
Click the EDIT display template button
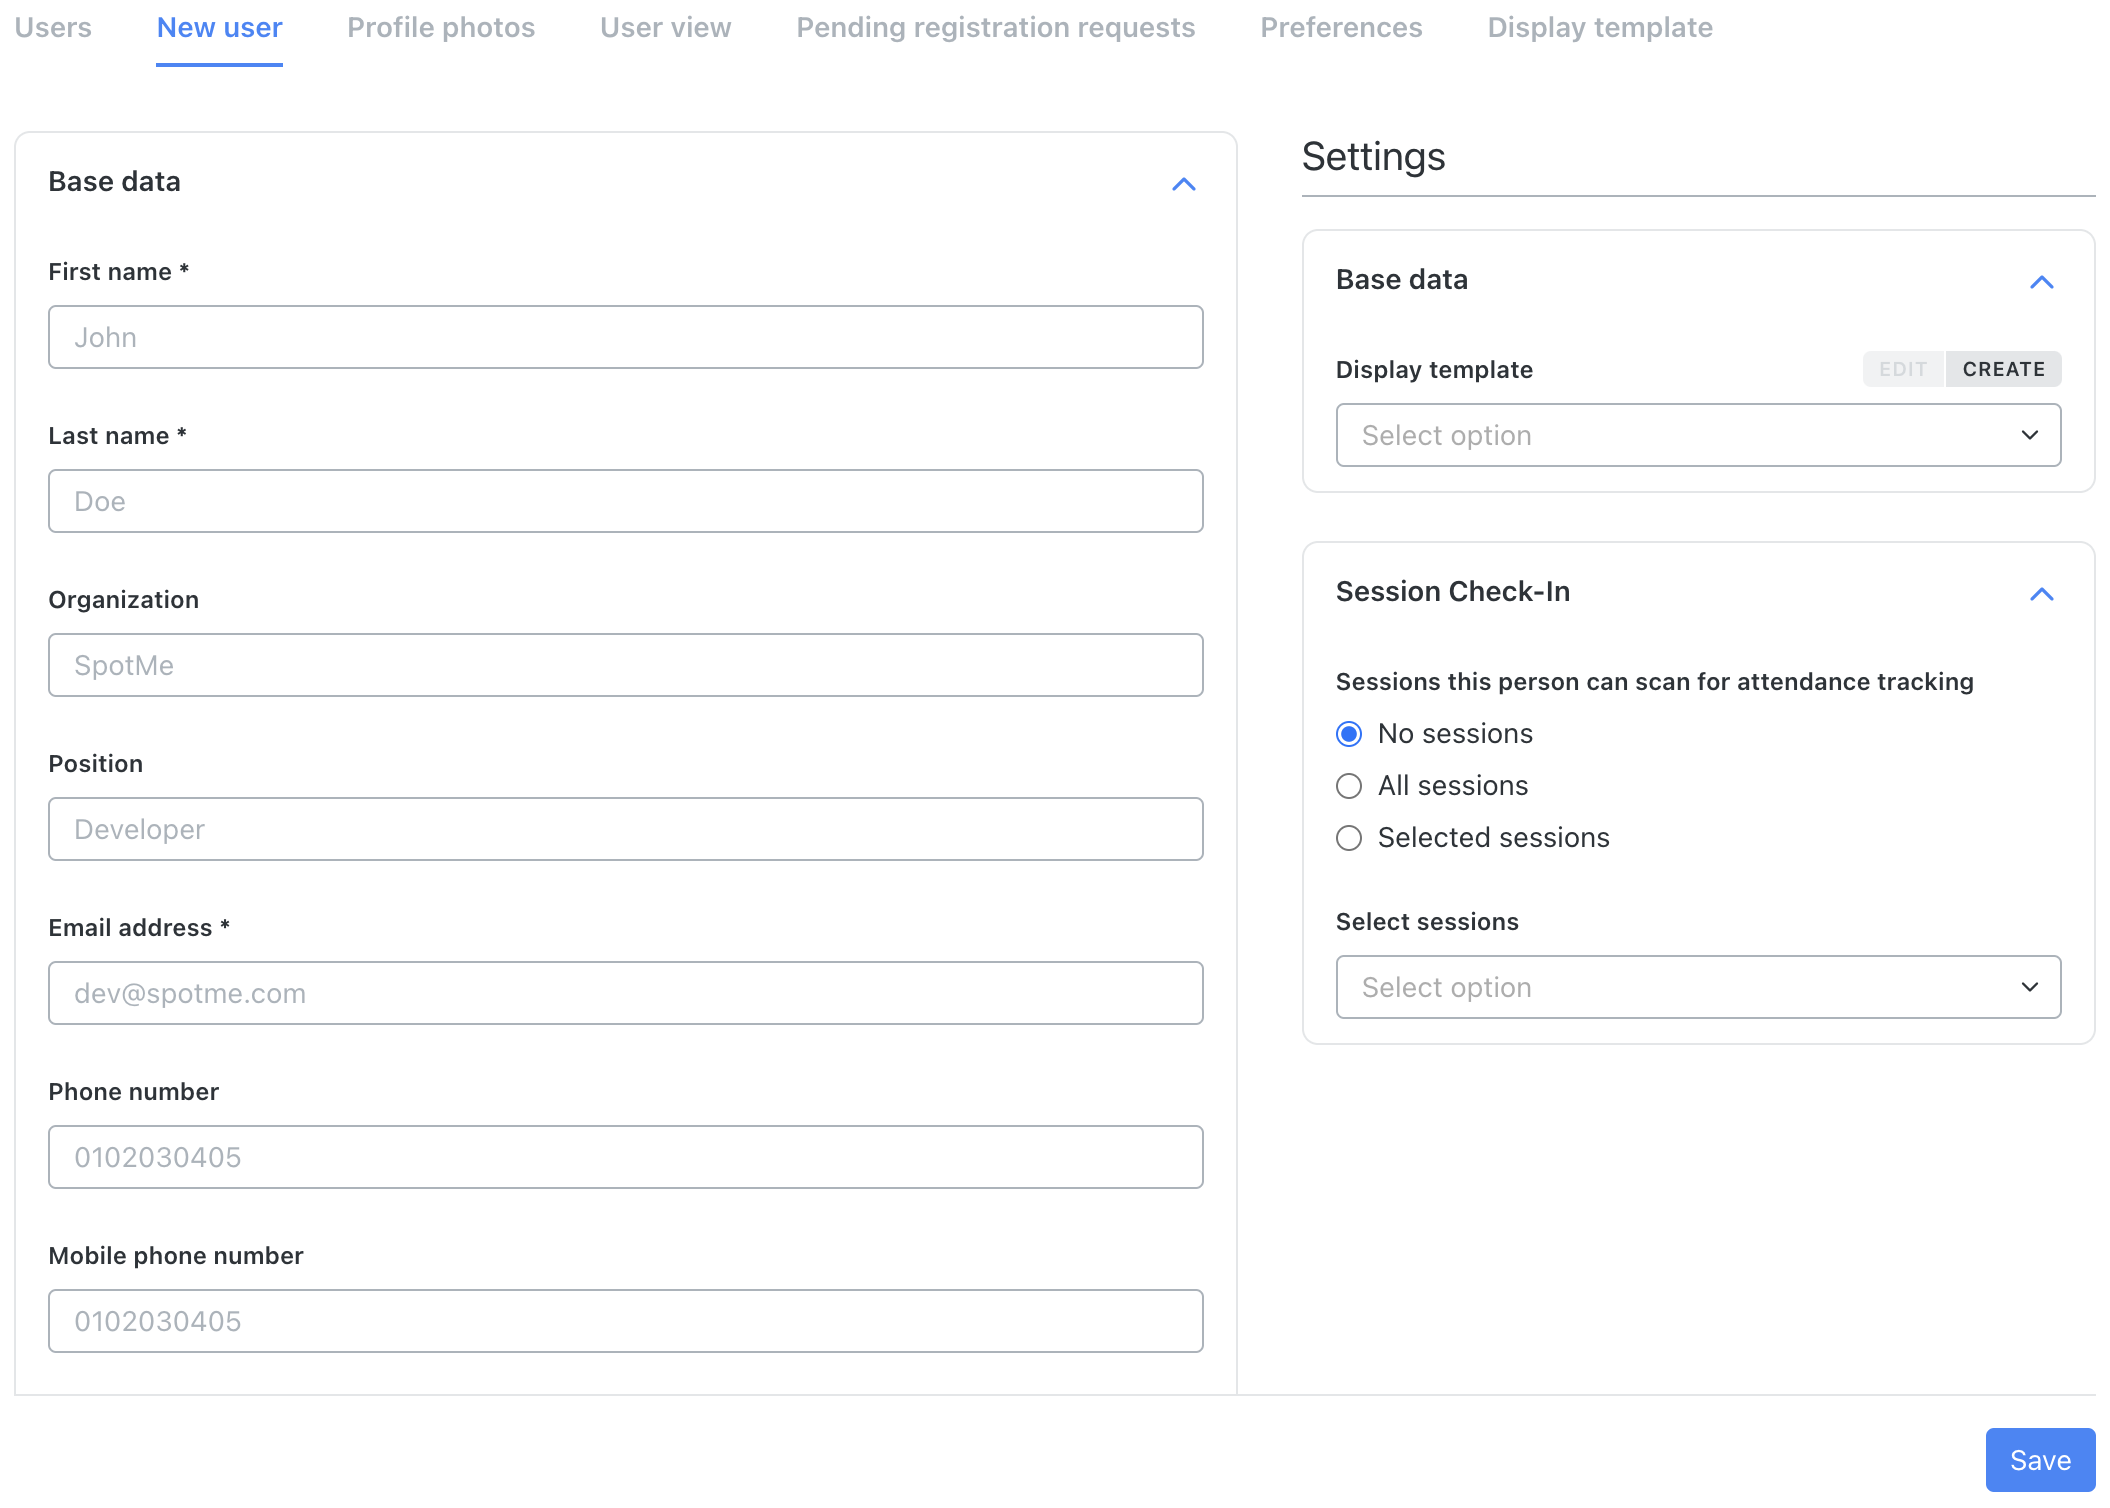point(1903,369)
